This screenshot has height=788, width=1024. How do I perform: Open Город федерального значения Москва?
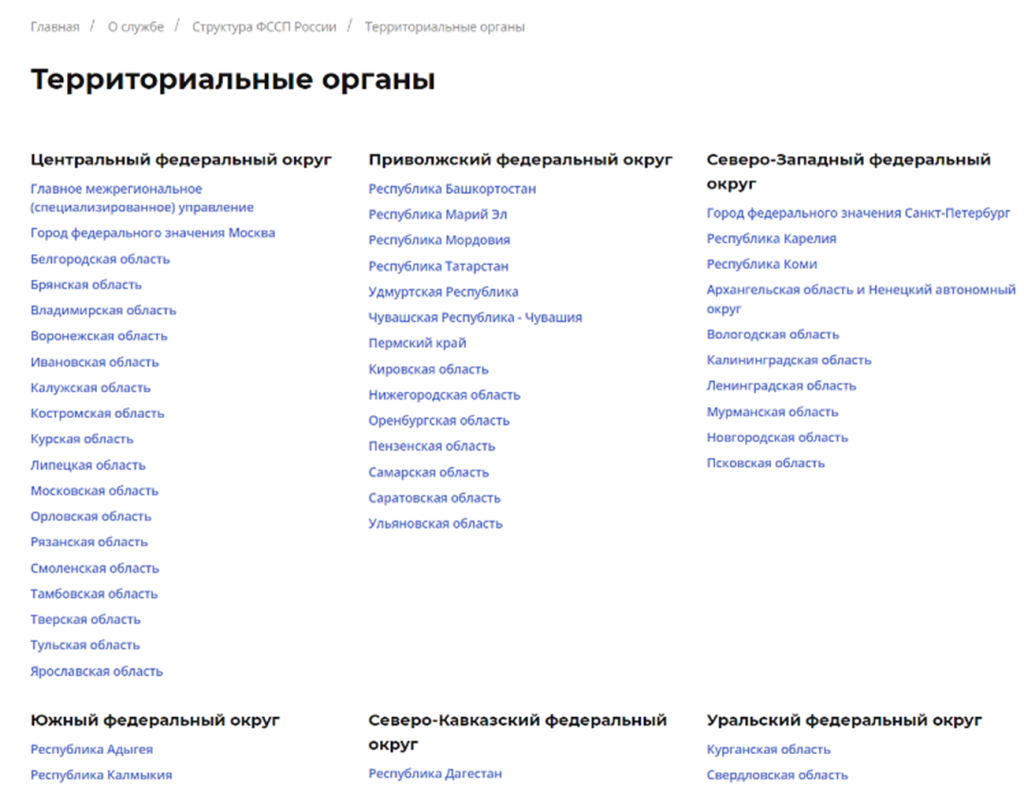(x=152, y=232)
